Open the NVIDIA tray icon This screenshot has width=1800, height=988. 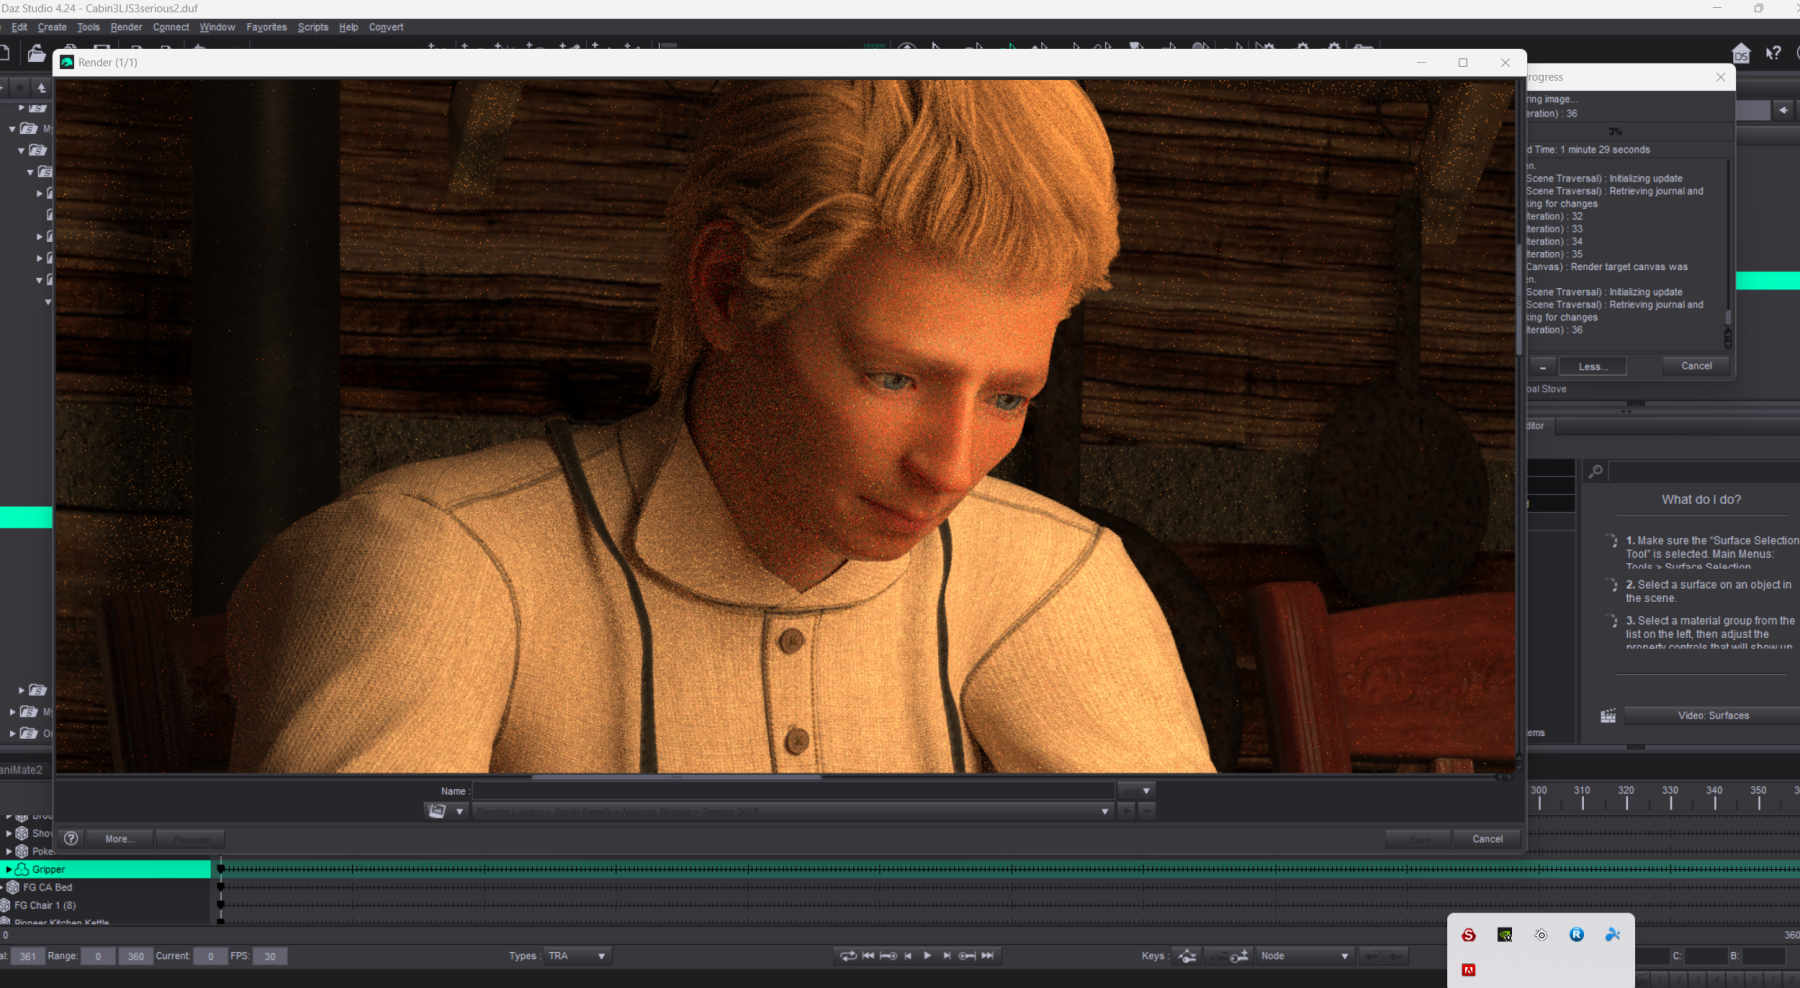pyautogui.click(x=1504, y=935)
